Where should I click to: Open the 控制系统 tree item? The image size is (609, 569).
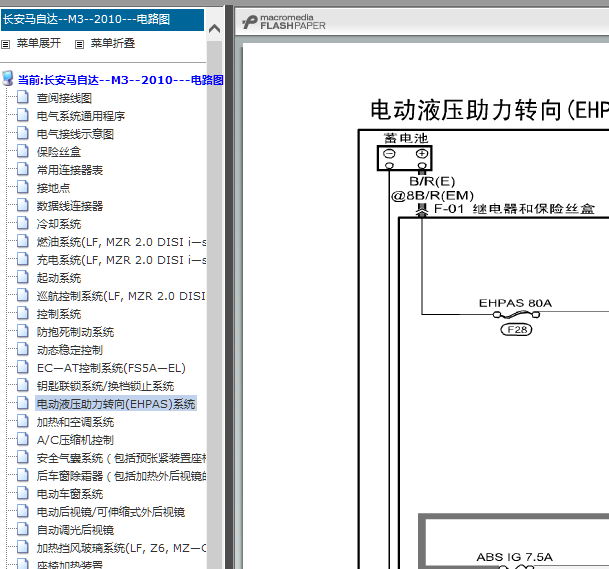[59, 314]
